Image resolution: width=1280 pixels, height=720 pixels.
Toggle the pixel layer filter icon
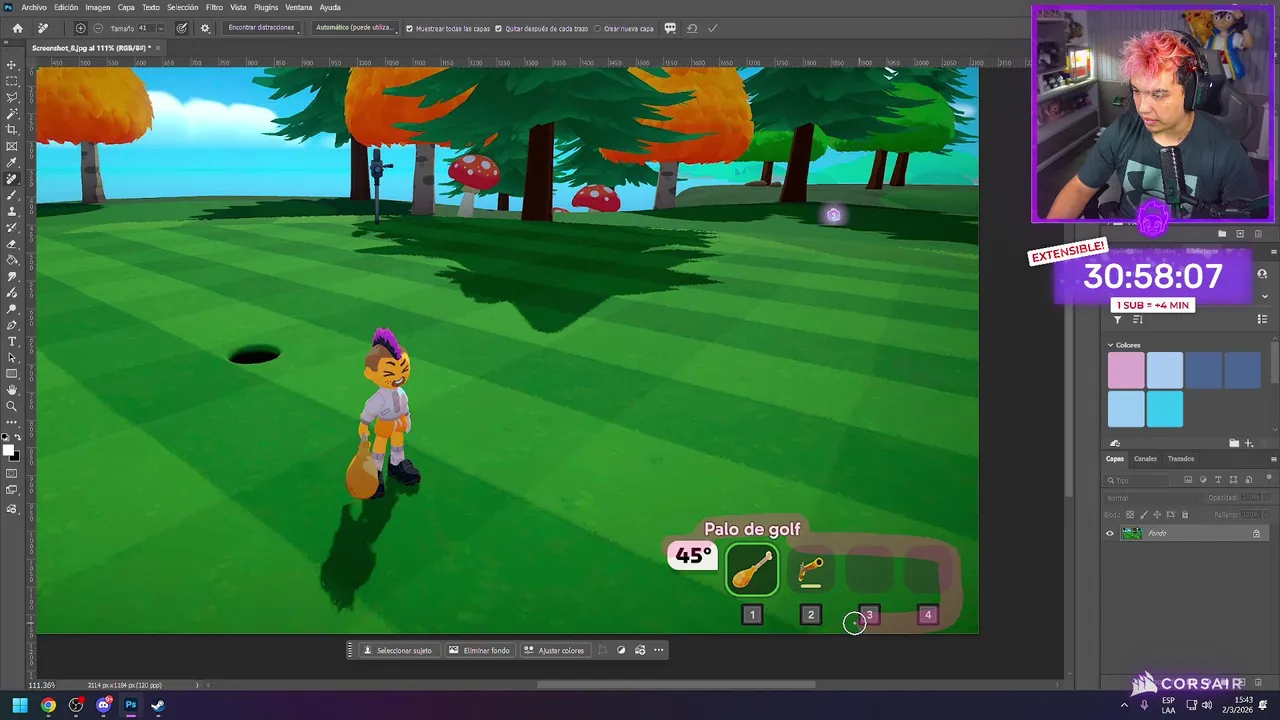coord(1188,480)
